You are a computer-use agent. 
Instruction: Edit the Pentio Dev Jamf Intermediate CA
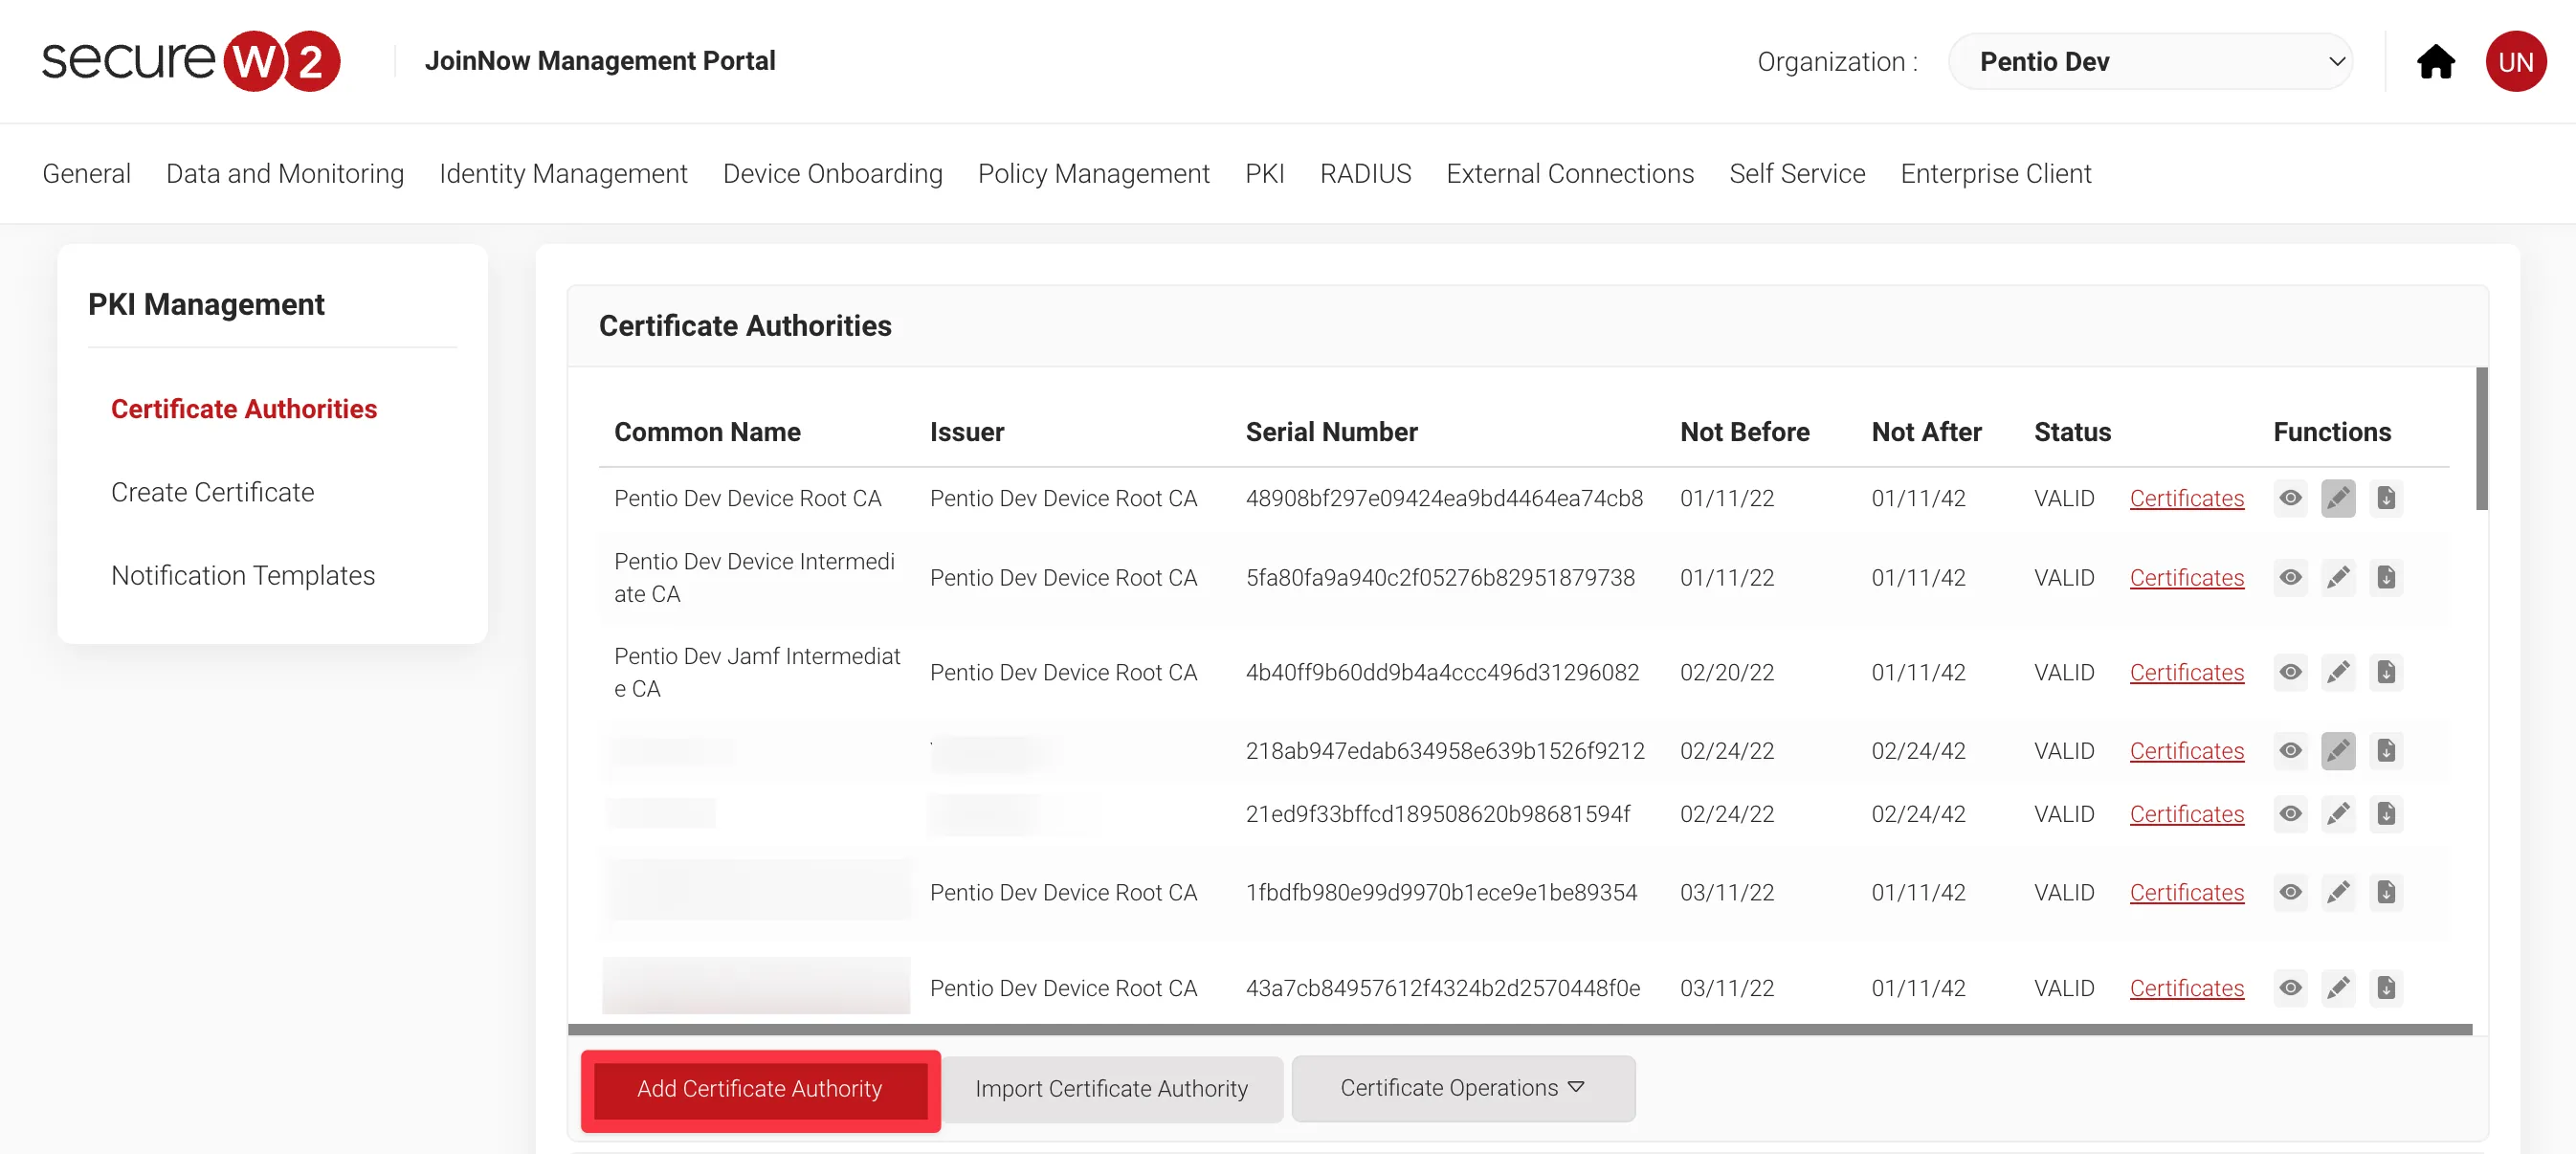pyautogui.click(x=2338, y=672)
